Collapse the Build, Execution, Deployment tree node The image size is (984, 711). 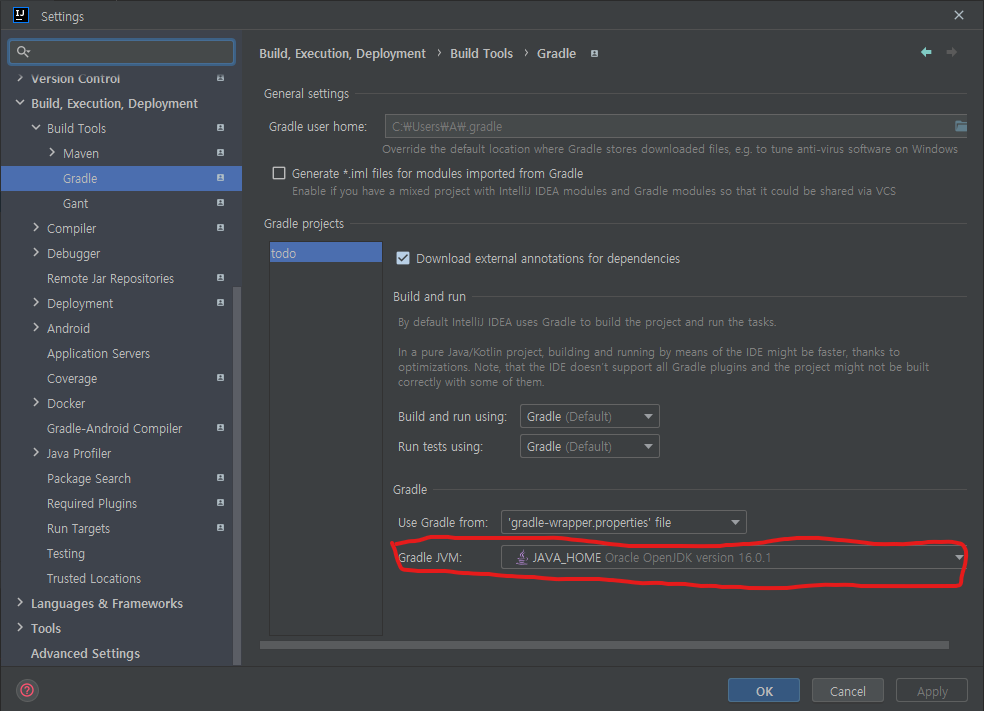20,103
